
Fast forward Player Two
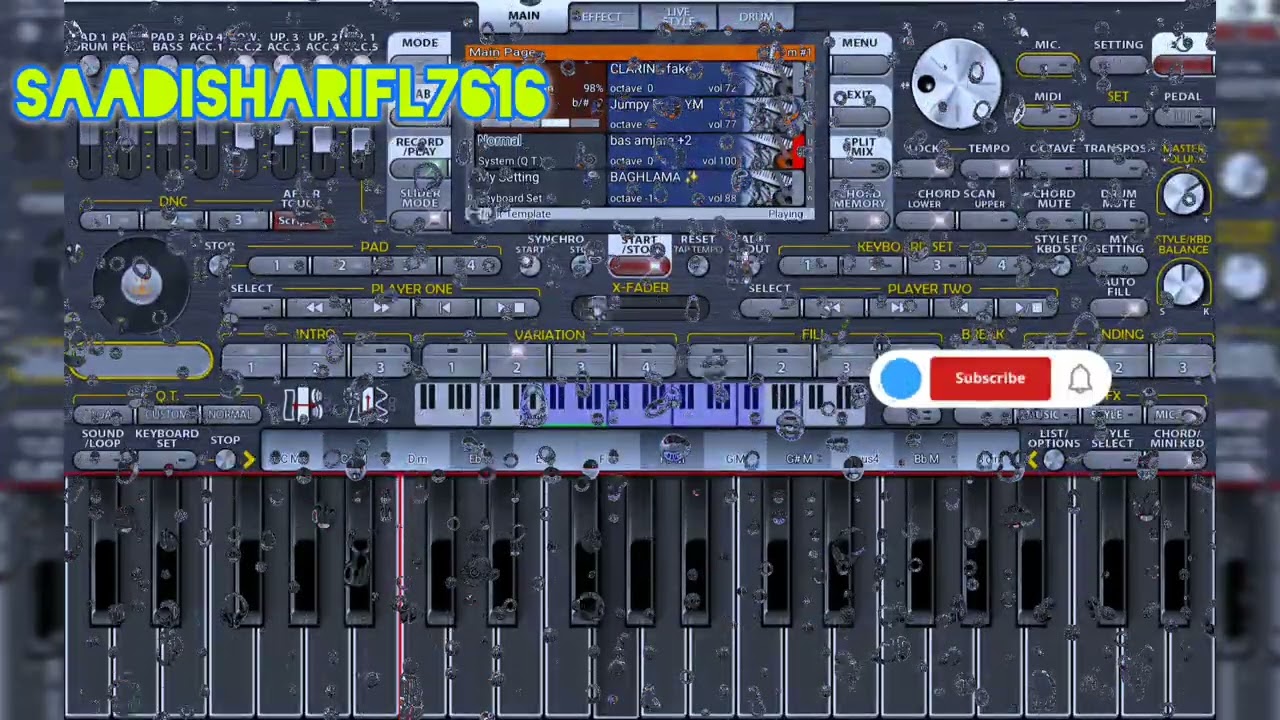(897, 308)
